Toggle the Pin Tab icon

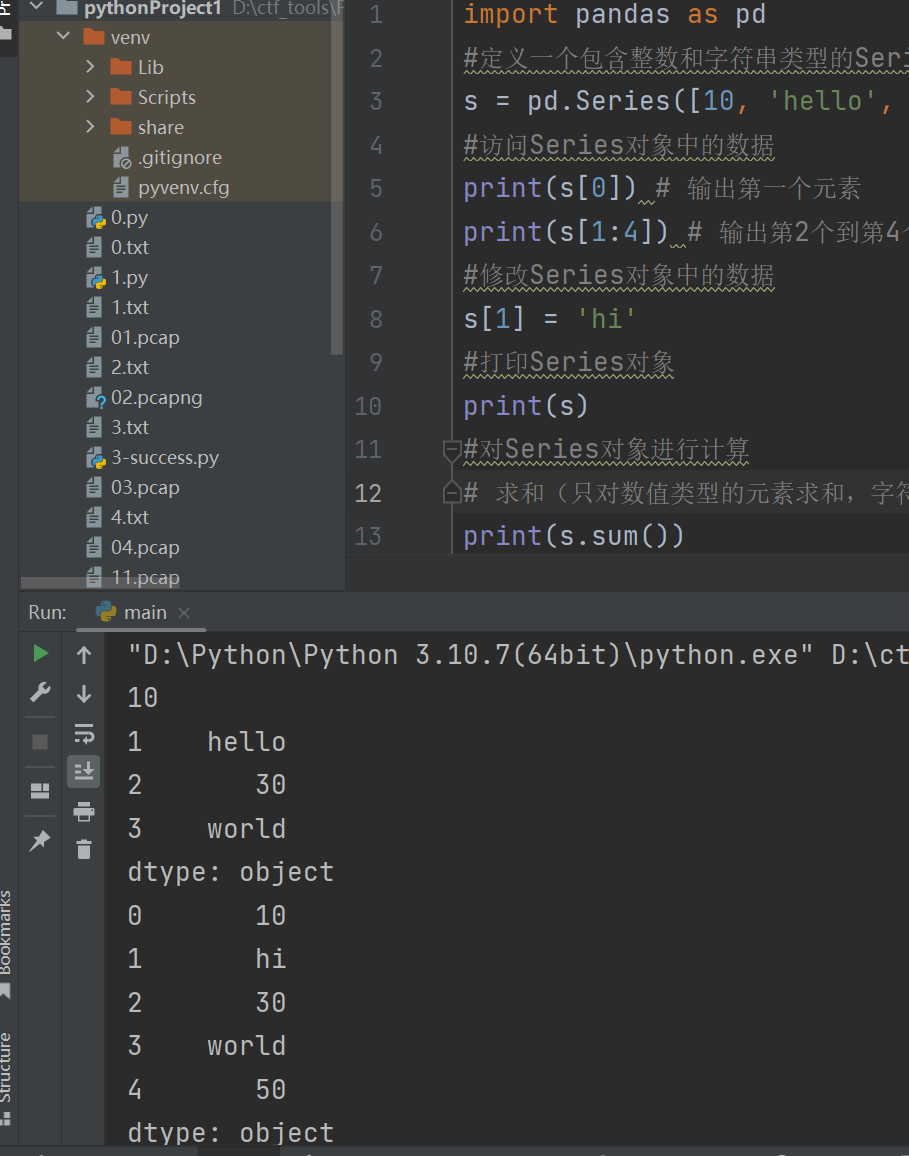40,841
